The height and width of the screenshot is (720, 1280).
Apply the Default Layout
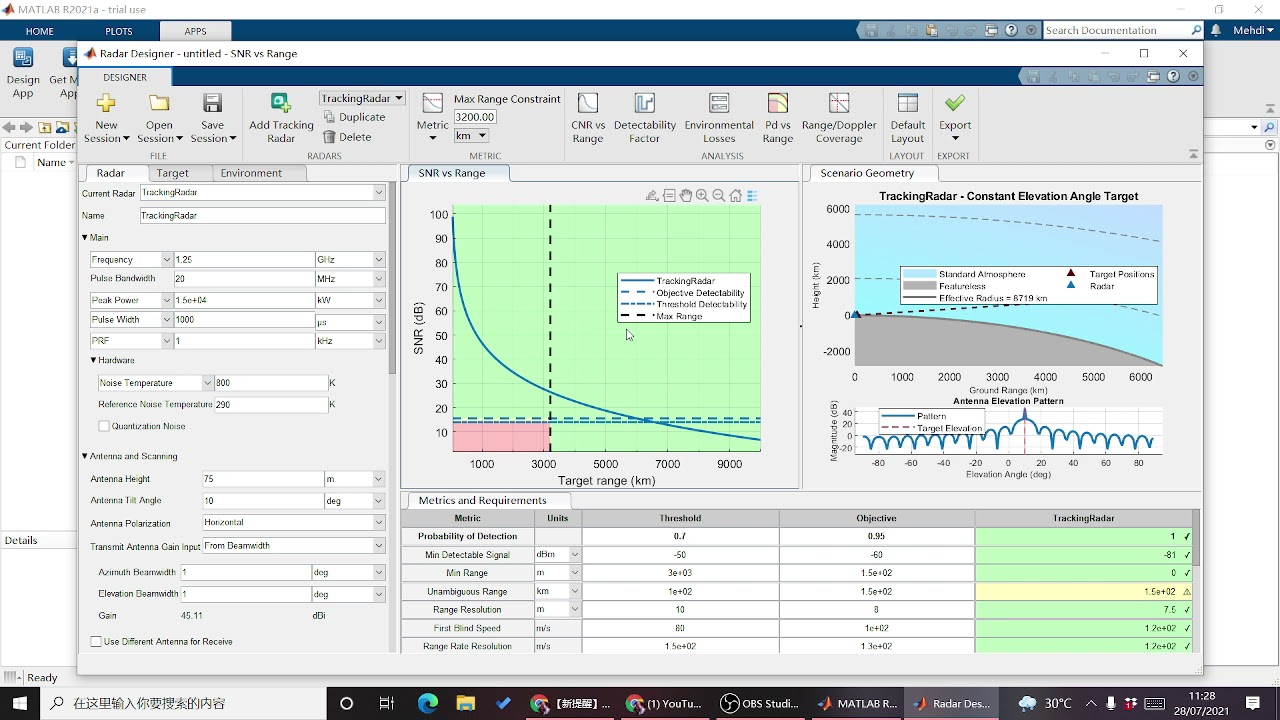click(907, 118)
